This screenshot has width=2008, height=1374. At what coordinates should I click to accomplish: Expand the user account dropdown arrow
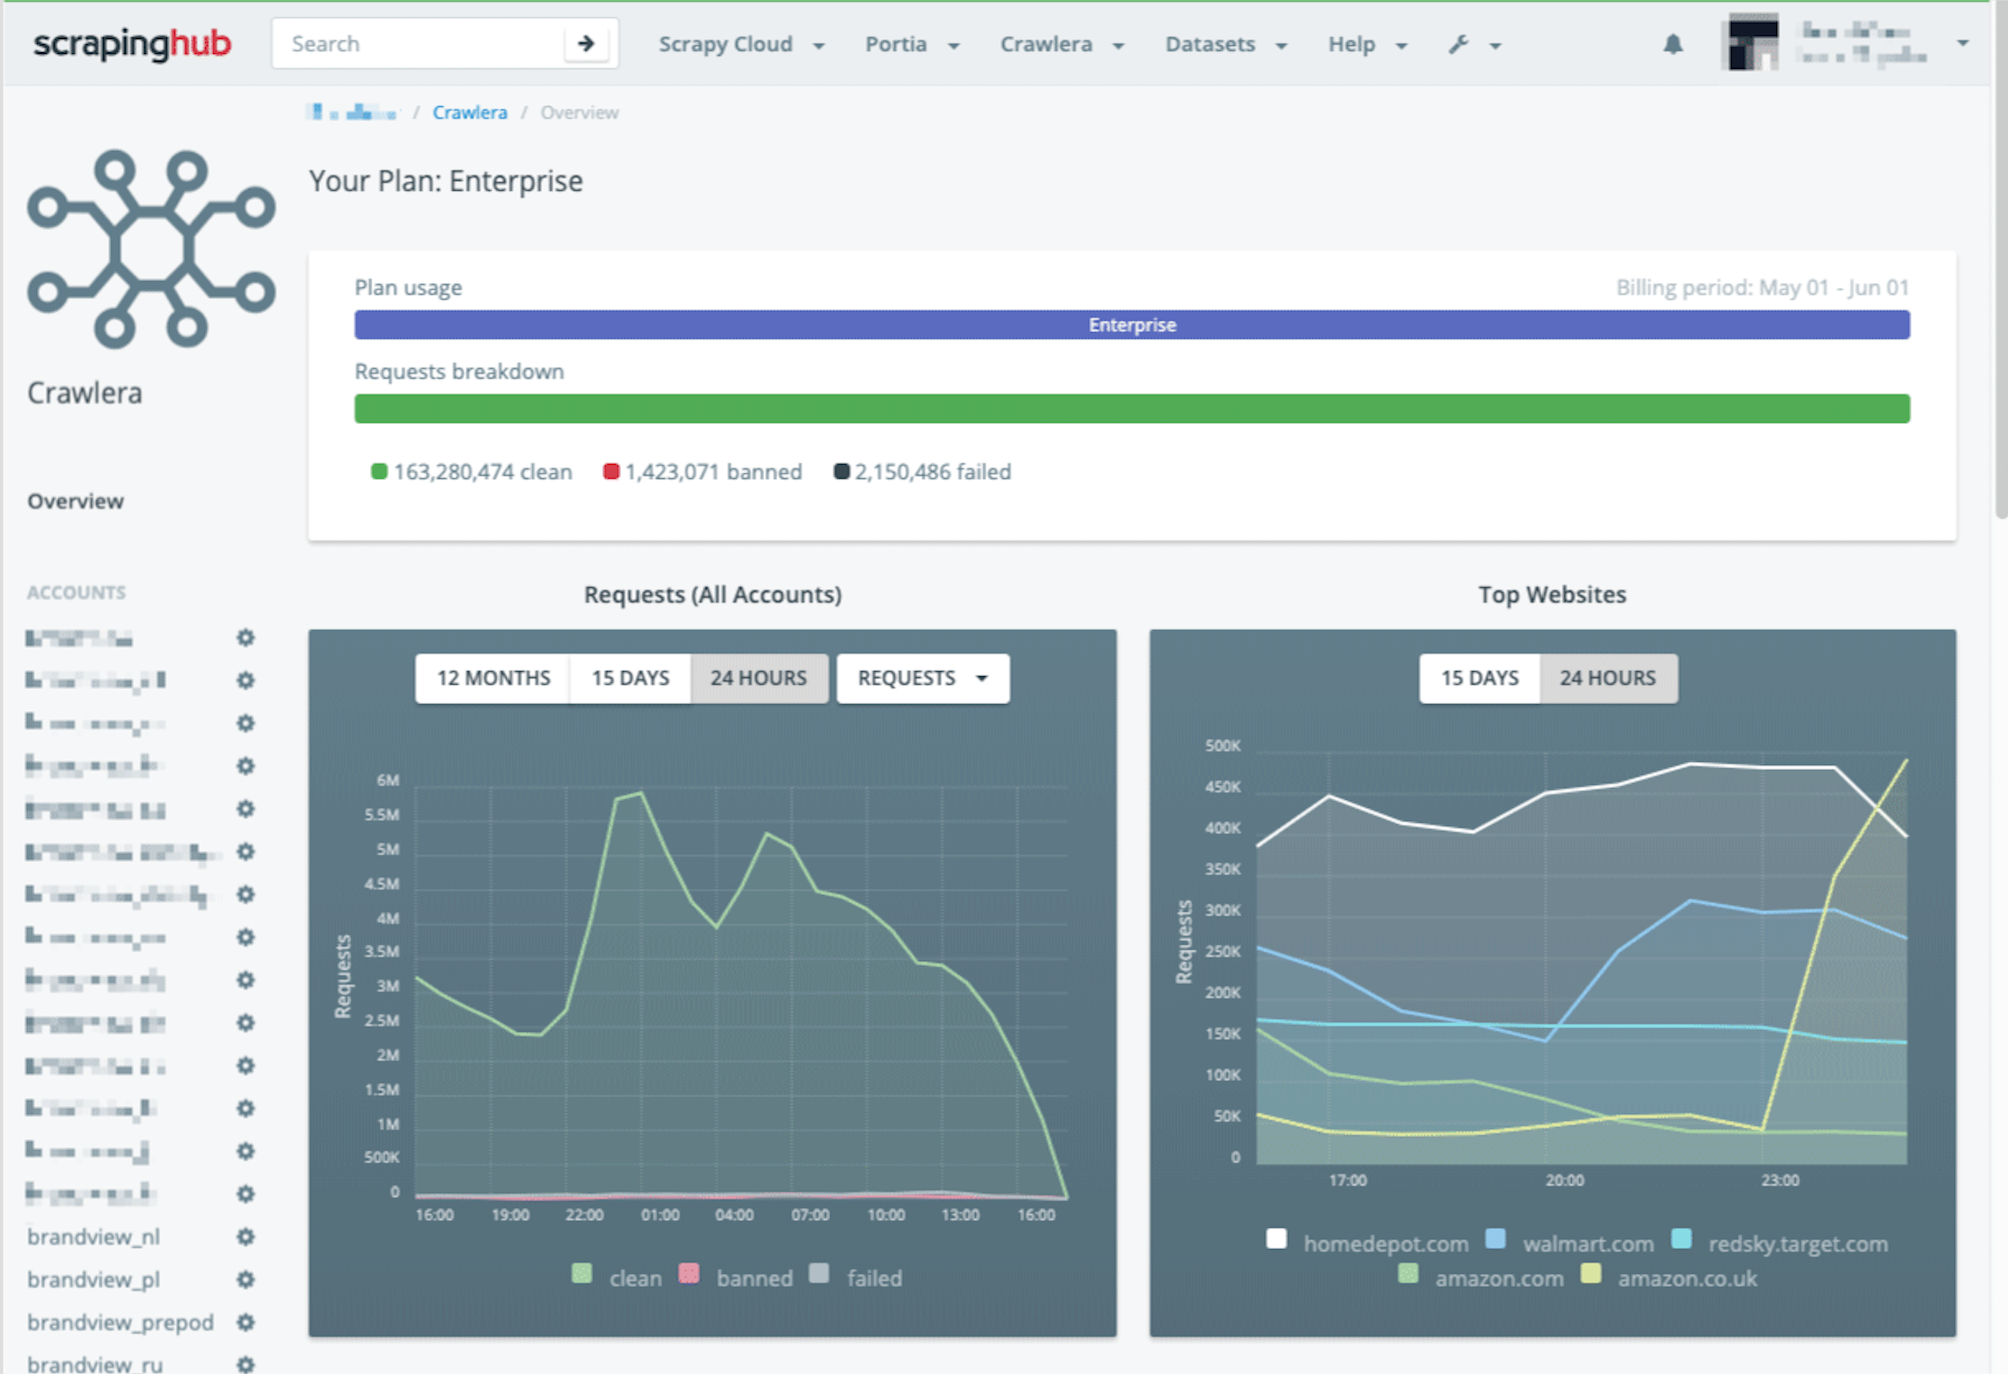tap(1963, 43)
